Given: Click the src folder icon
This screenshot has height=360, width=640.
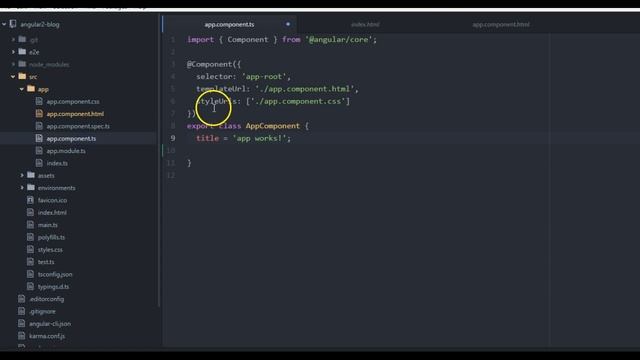Looking at the screenshot, I should (x=22, y=76).
